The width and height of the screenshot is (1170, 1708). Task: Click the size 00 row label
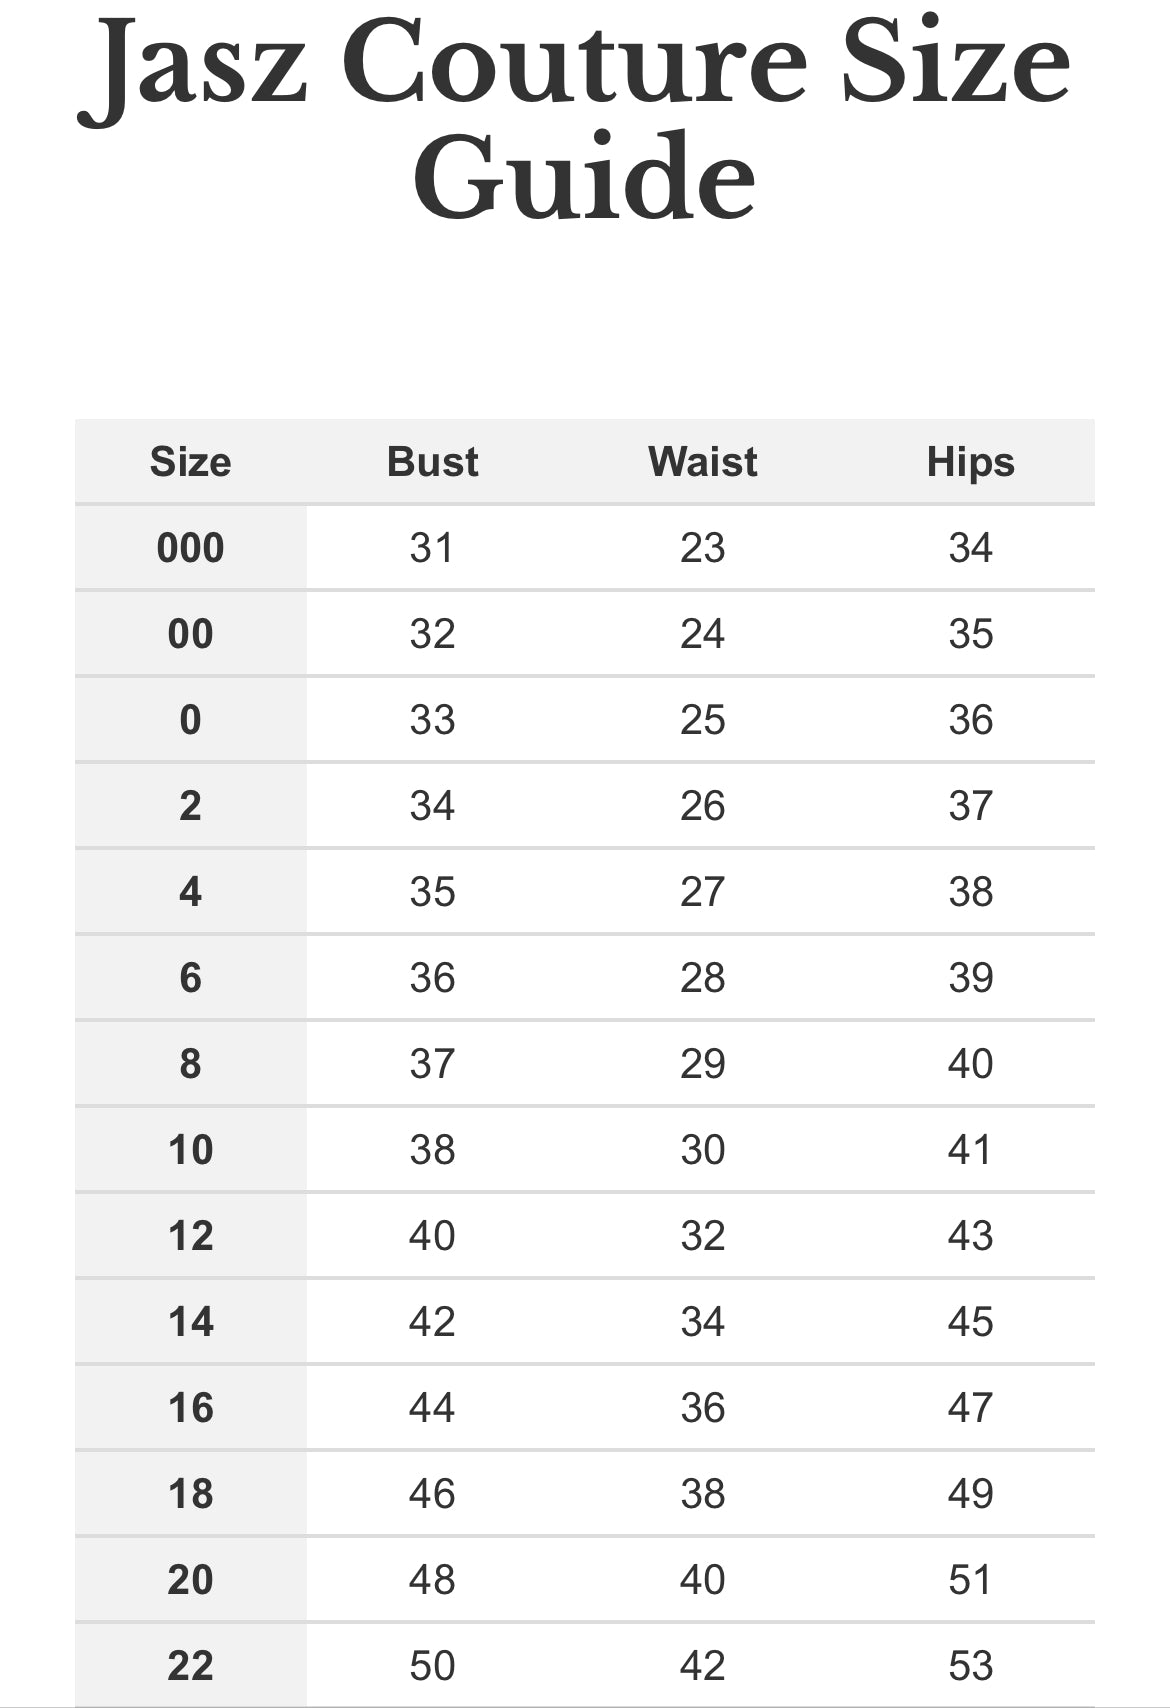click(x=190, y=634)
